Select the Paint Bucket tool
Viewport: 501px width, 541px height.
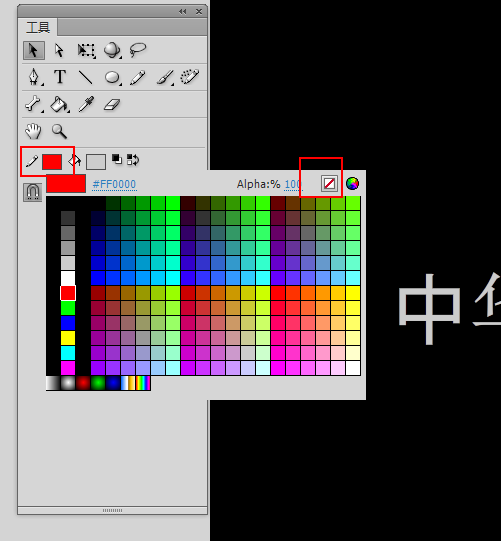59,104
